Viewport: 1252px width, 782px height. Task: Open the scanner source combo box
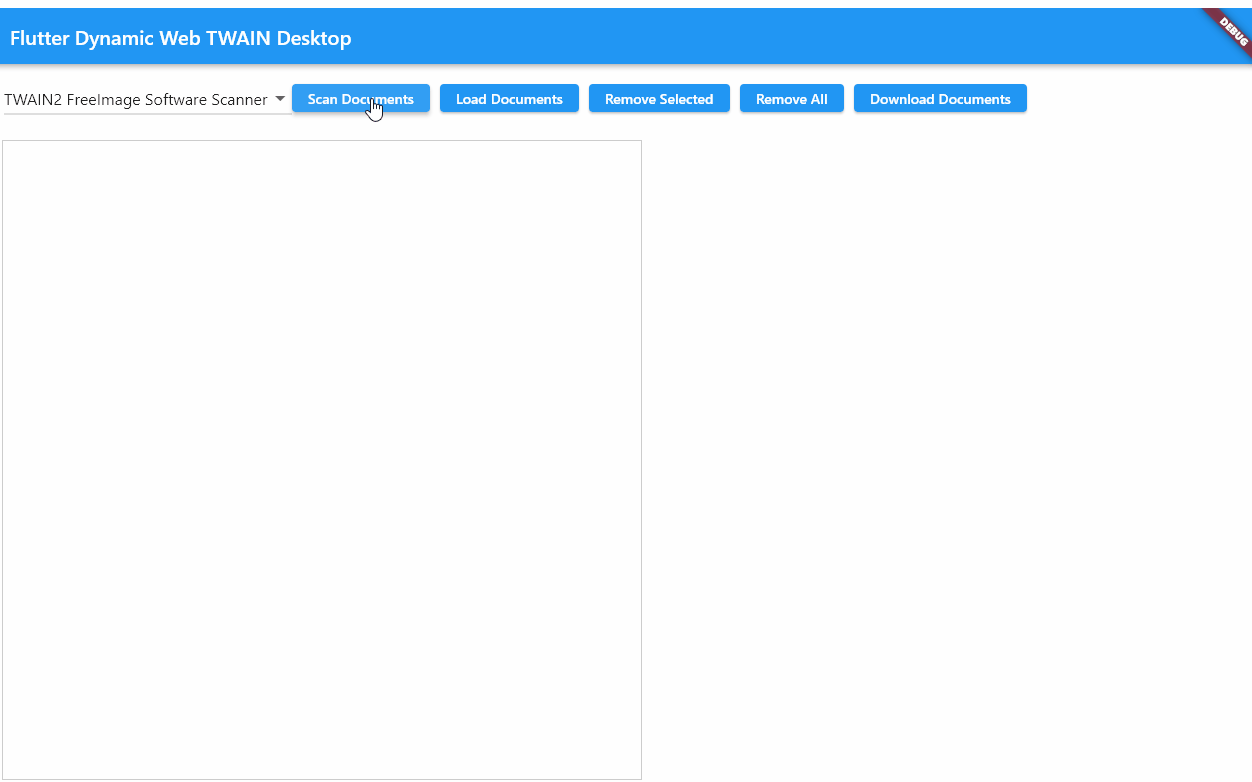coord(145,100)
